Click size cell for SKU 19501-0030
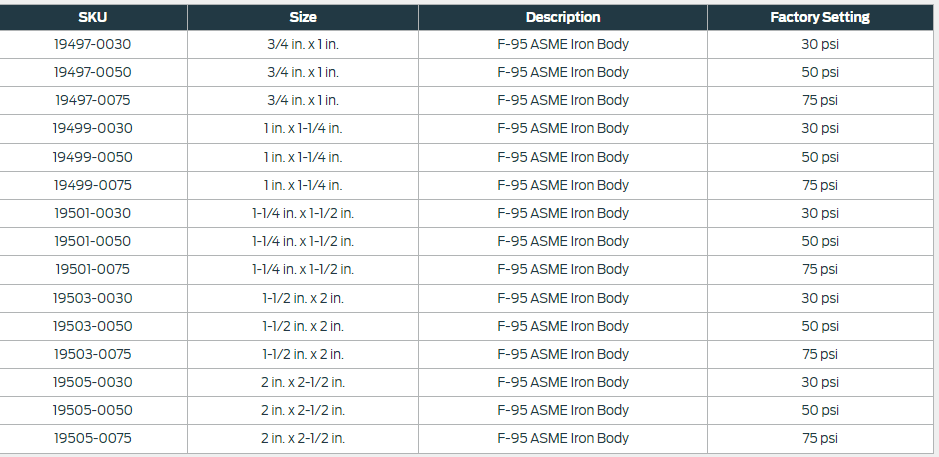 tap(303, 213)
